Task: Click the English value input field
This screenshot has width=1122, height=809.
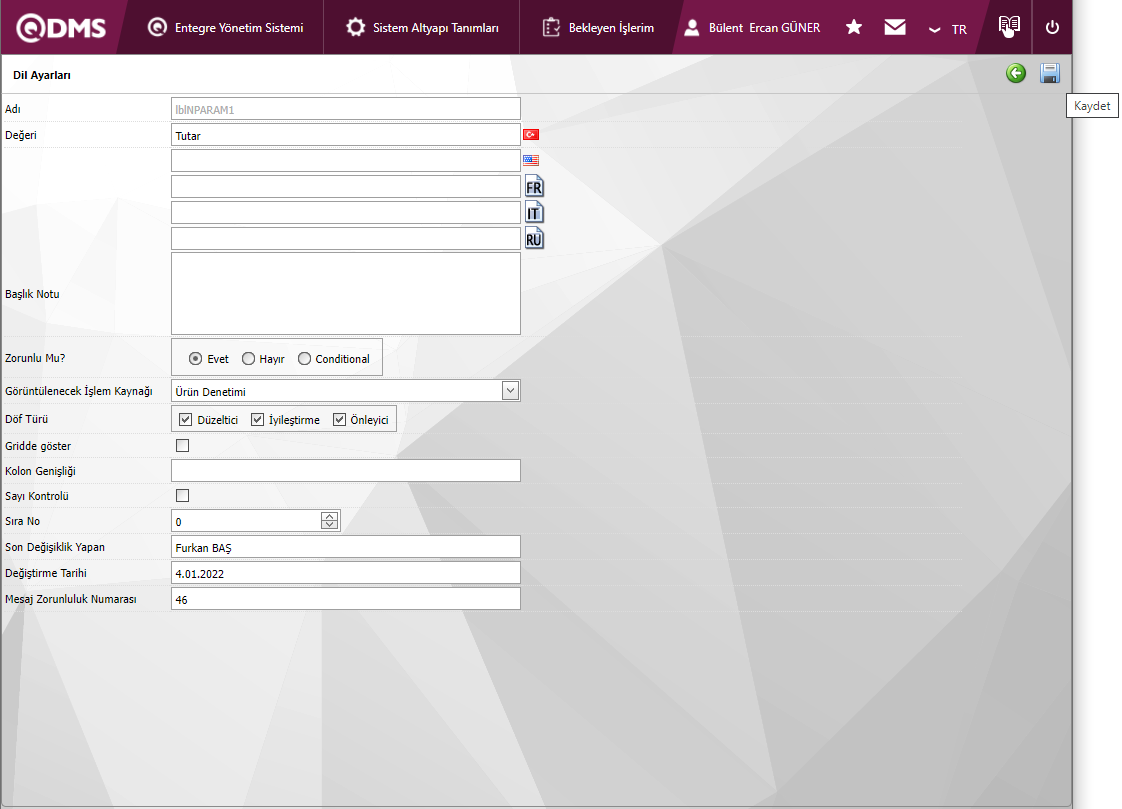Action: coord(346,160)
